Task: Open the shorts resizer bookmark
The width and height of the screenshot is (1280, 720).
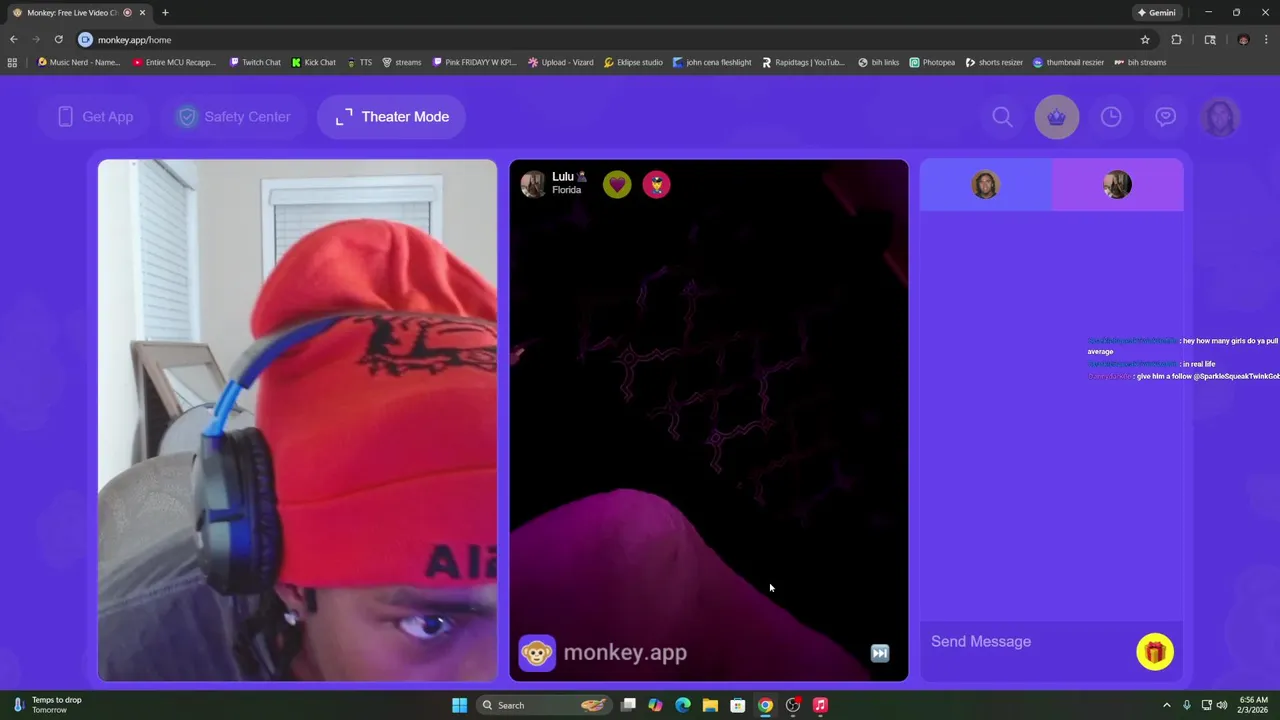Action: click(x=994, y=62)
